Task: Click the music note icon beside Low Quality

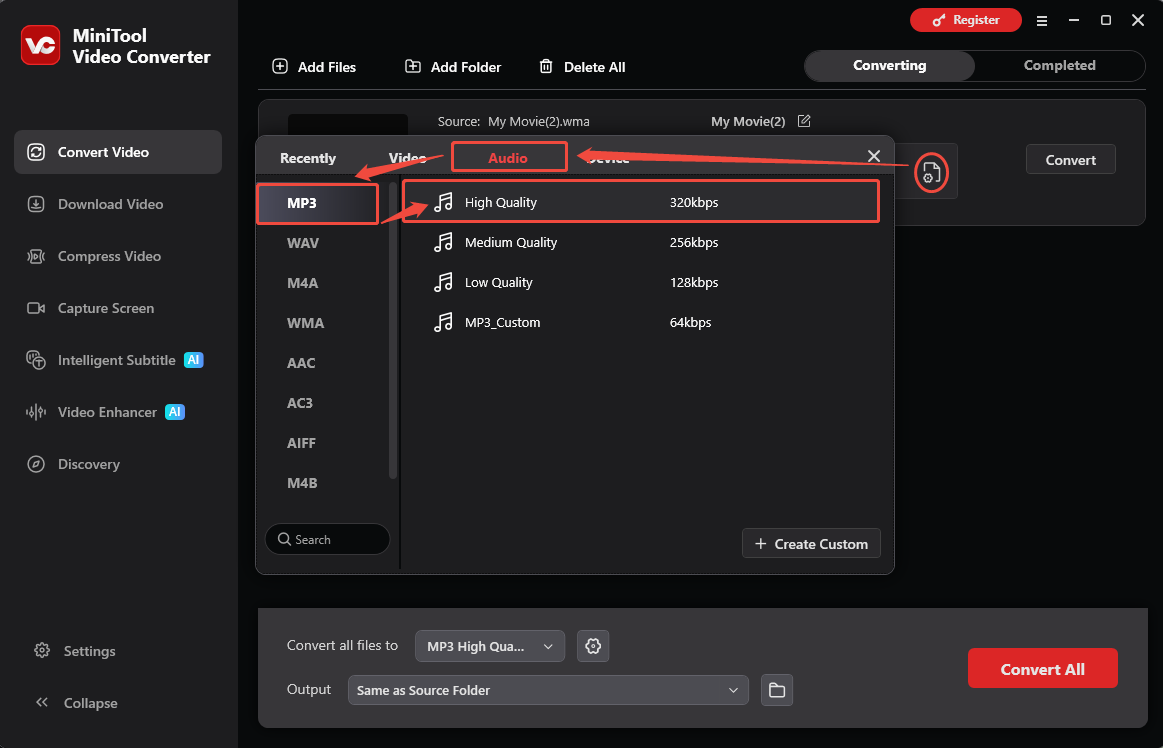Action: tap(443, 282)
